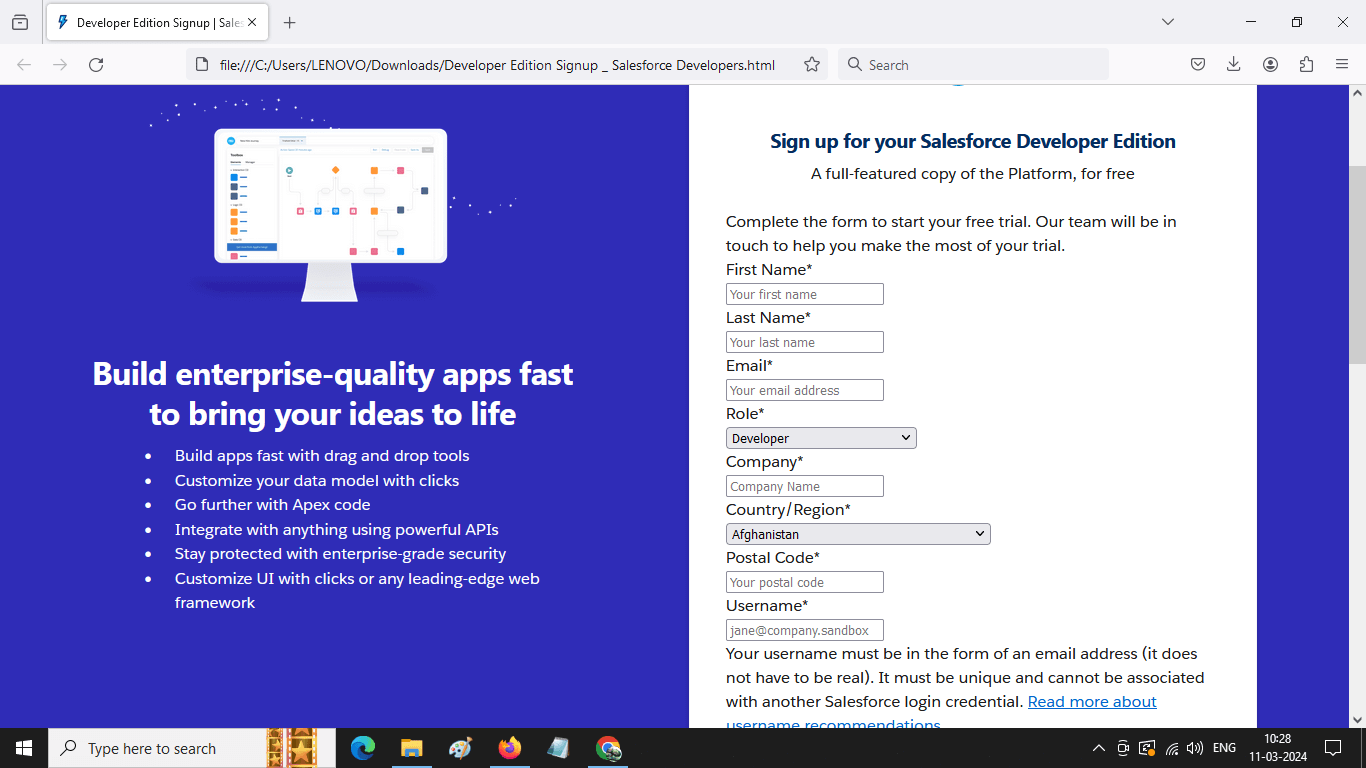This screenshot has height=768, width=1366.
Task: Bookmark the page using the star icon
Action: click(812, 64)
